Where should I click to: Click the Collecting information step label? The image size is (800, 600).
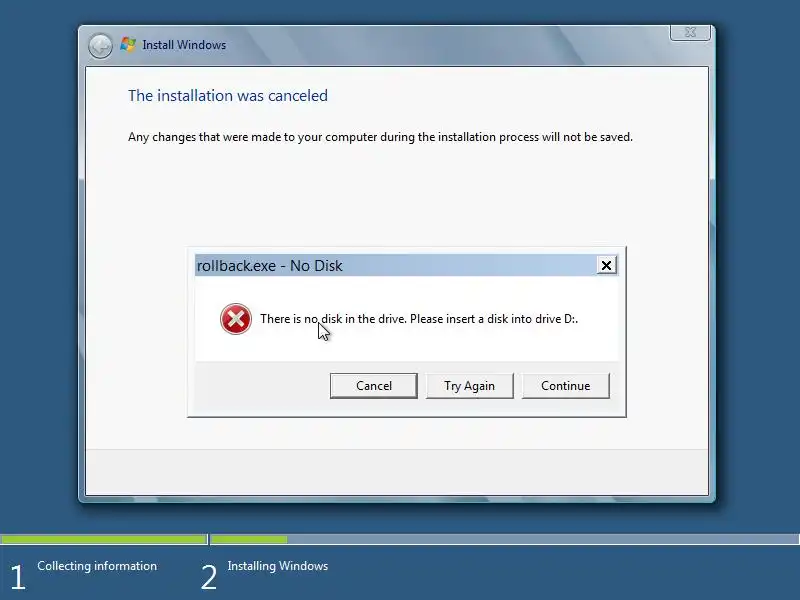coord(97,566)
